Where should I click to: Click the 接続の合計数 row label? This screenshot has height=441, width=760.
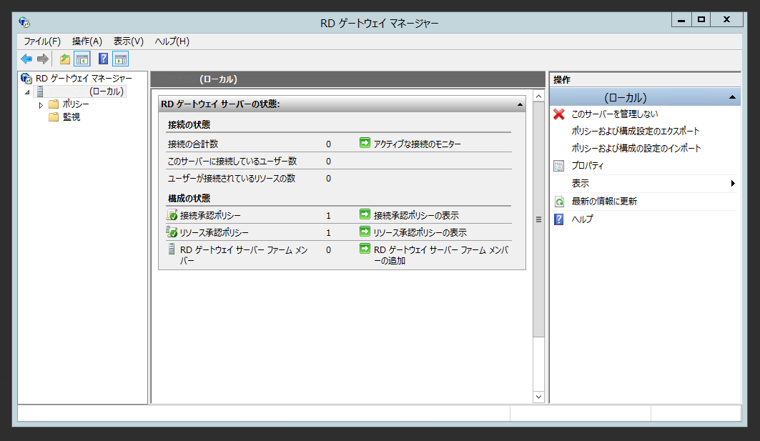point(192,144)
